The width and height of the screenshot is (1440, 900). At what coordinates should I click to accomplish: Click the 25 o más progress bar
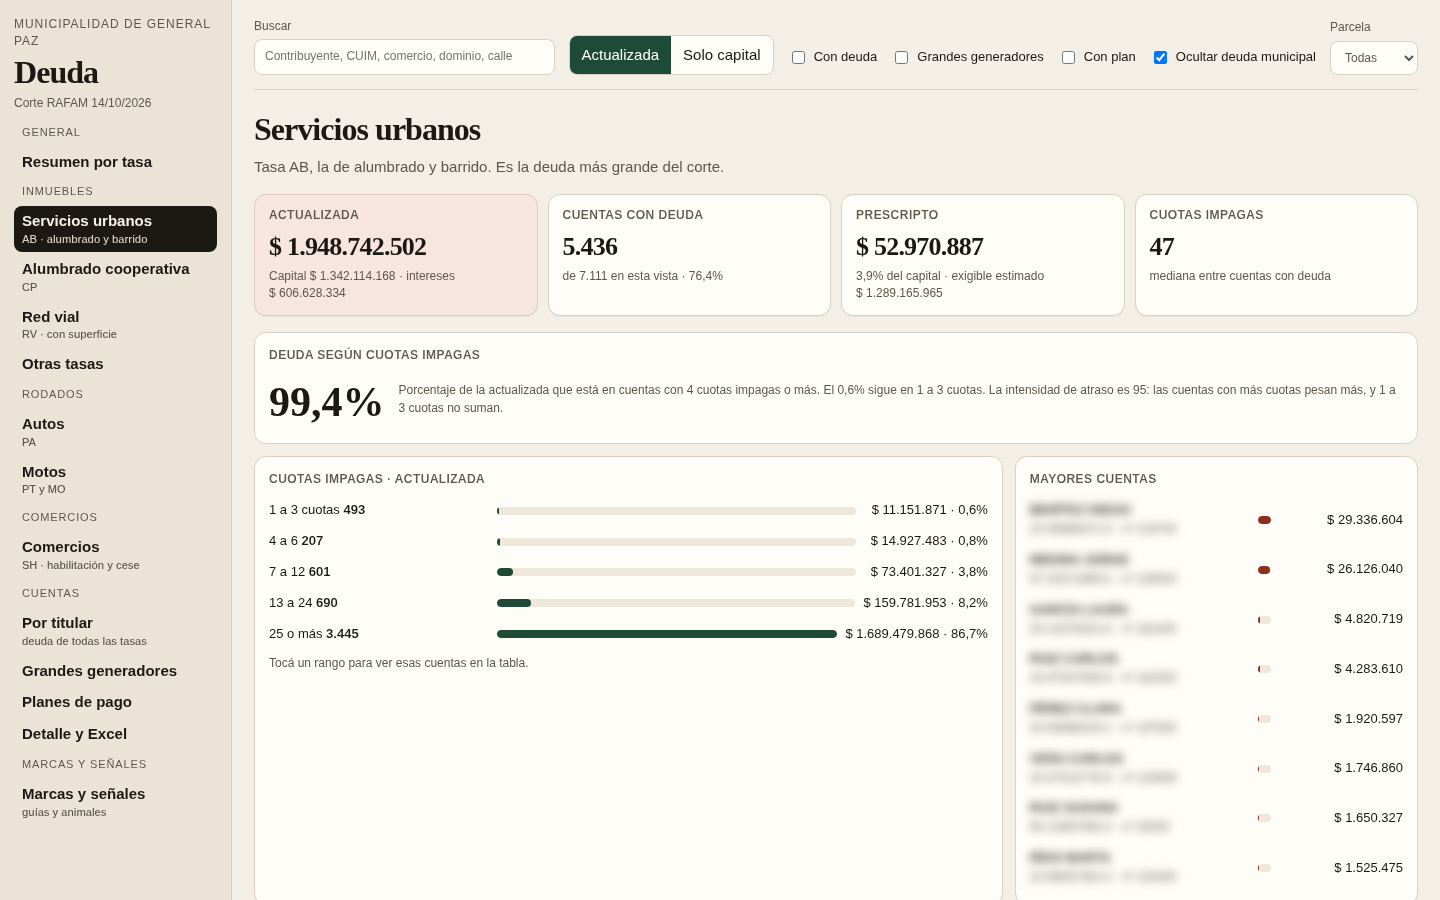point(667,634)
